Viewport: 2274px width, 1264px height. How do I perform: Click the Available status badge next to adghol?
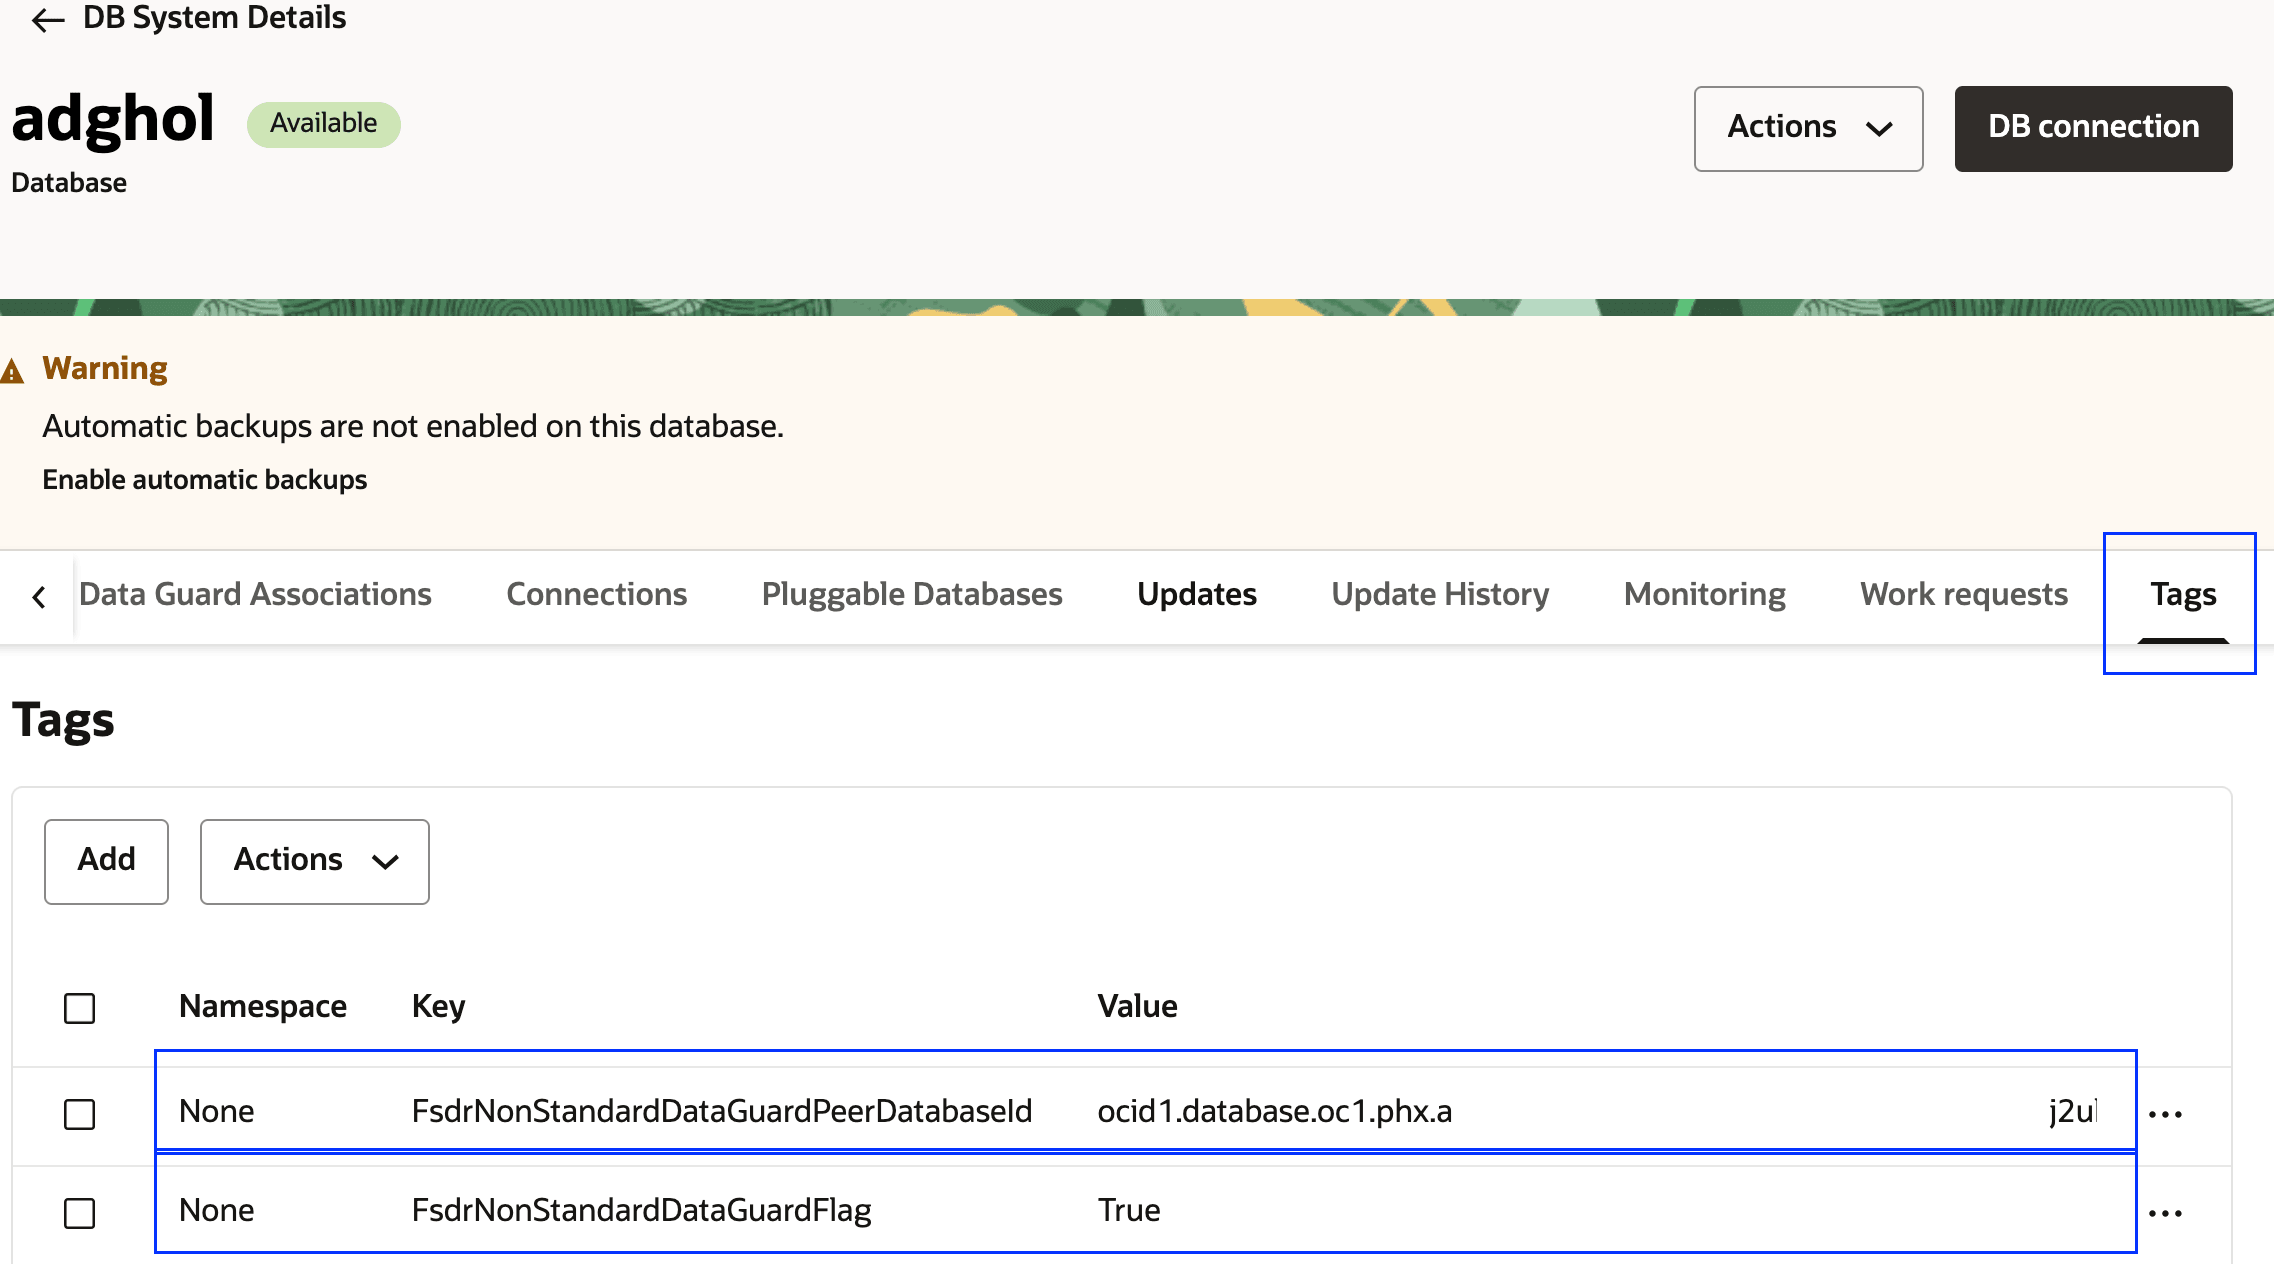(323, 124)
